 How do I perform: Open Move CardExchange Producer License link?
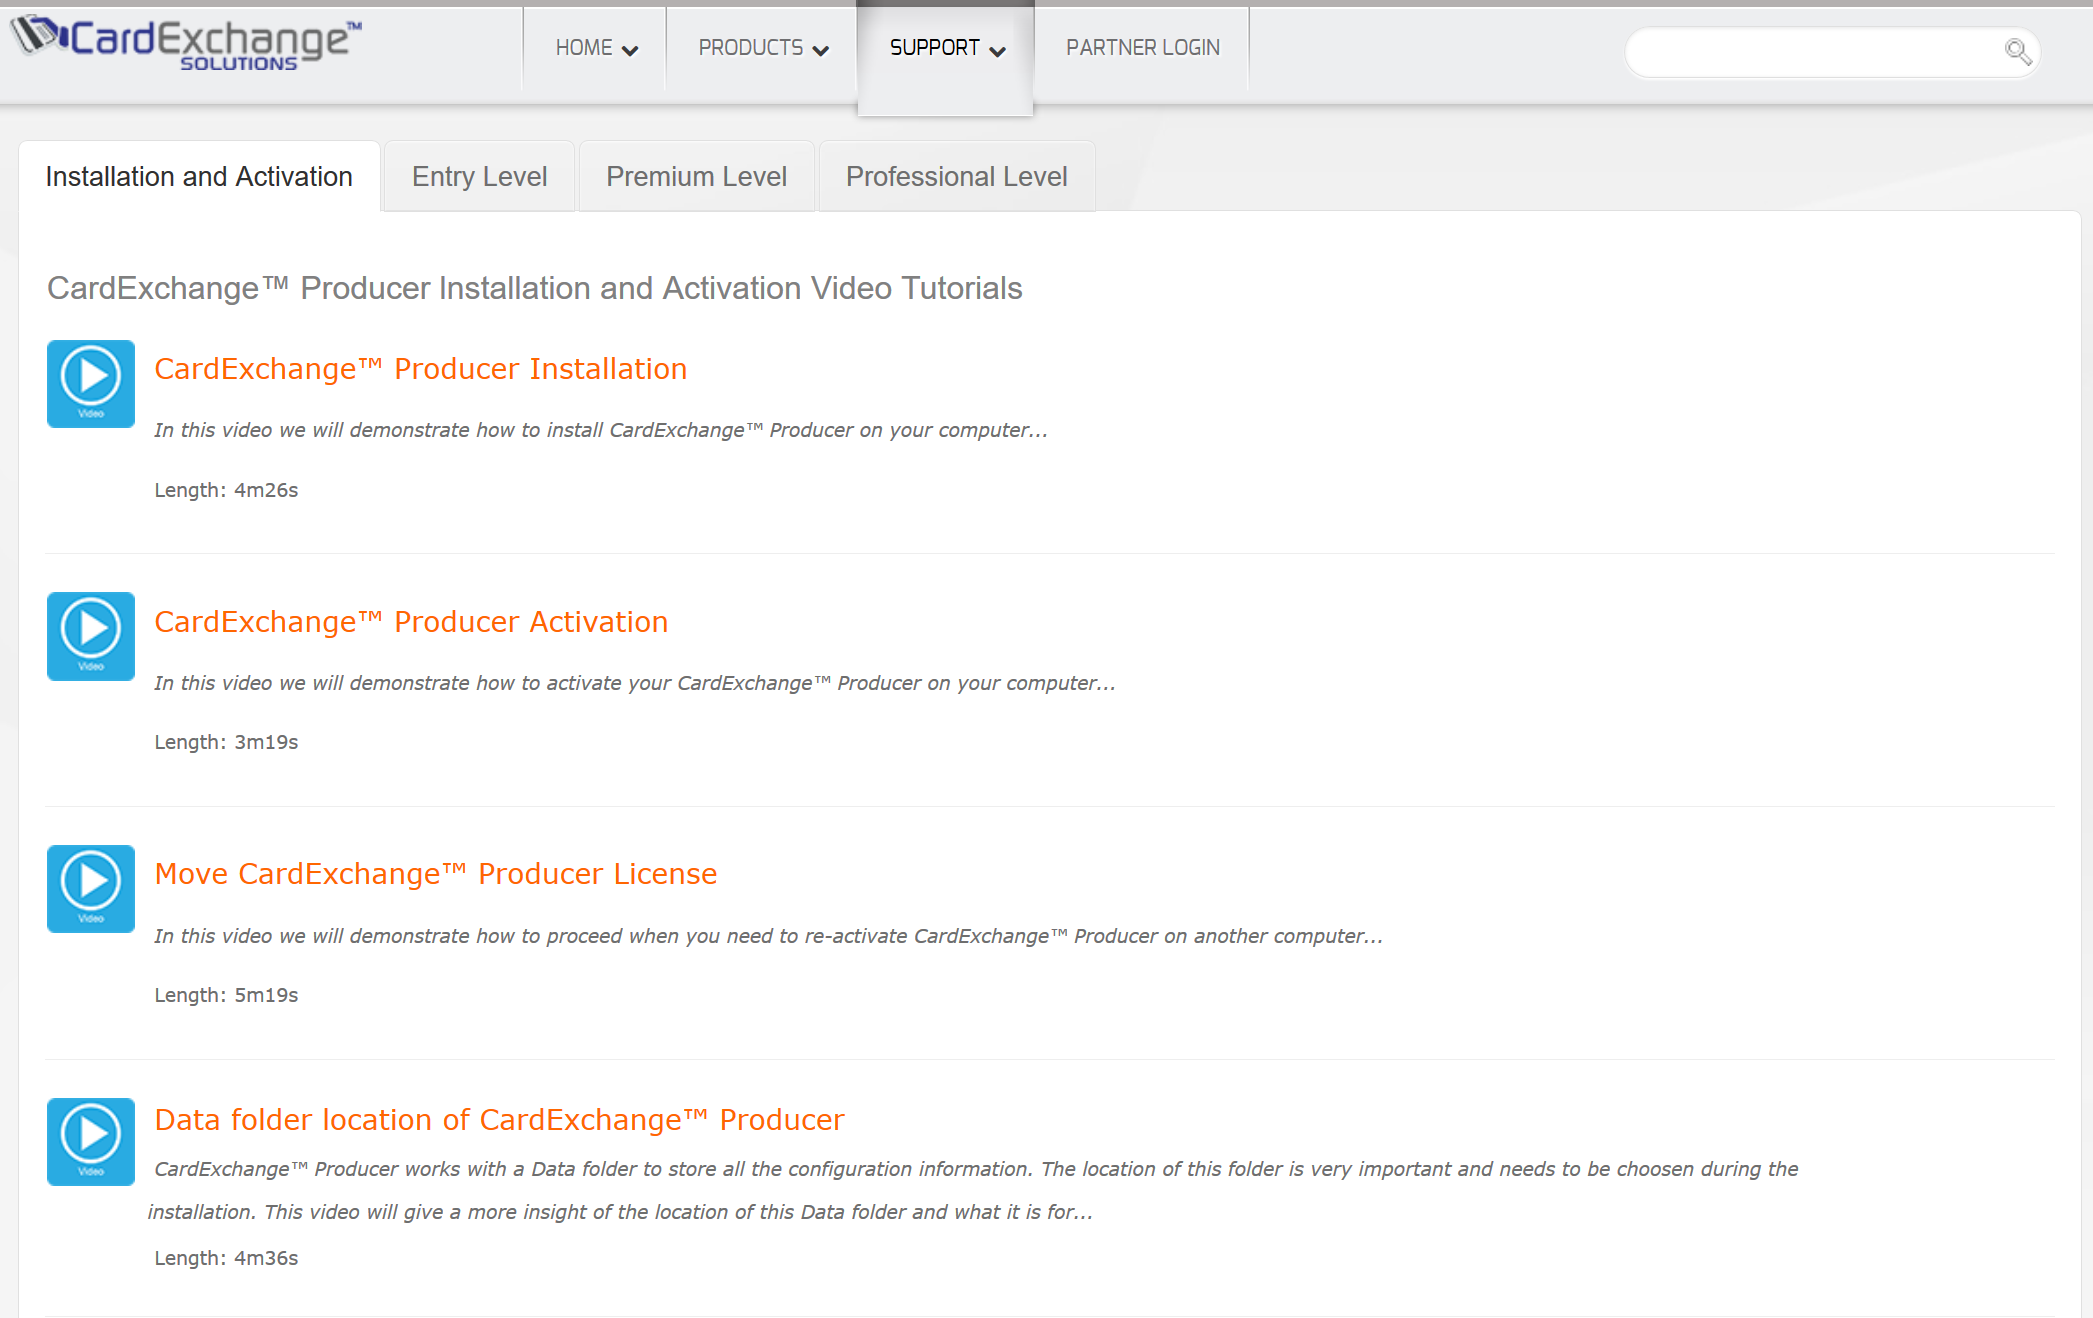[x=436, y=874]
